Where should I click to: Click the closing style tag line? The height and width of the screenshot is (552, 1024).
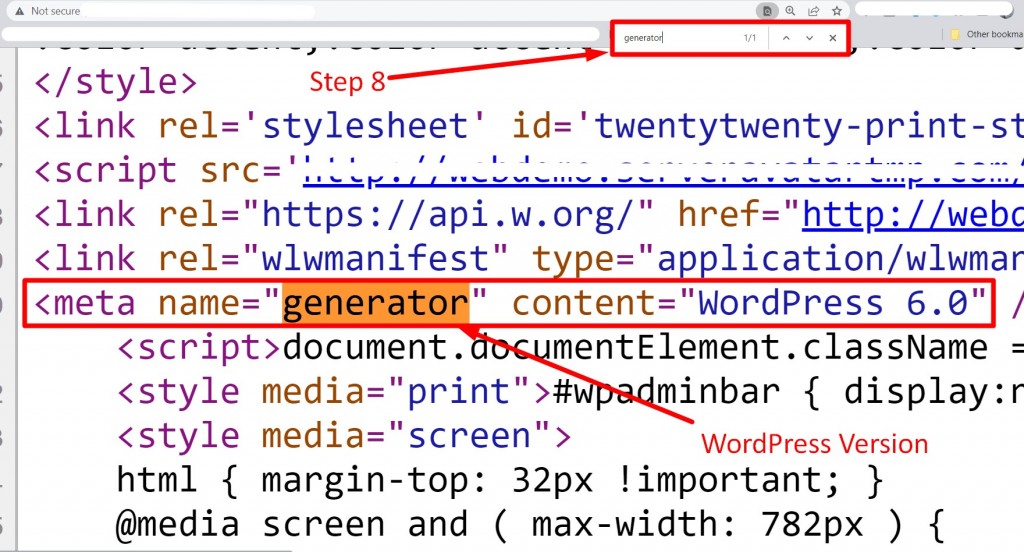pos(115,83)
